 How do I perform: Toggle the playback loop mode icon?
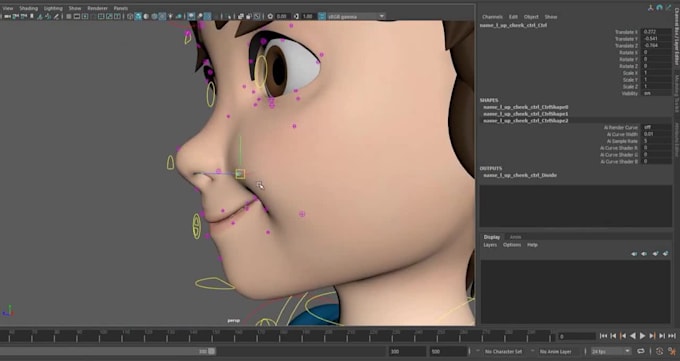pos(641,351)
